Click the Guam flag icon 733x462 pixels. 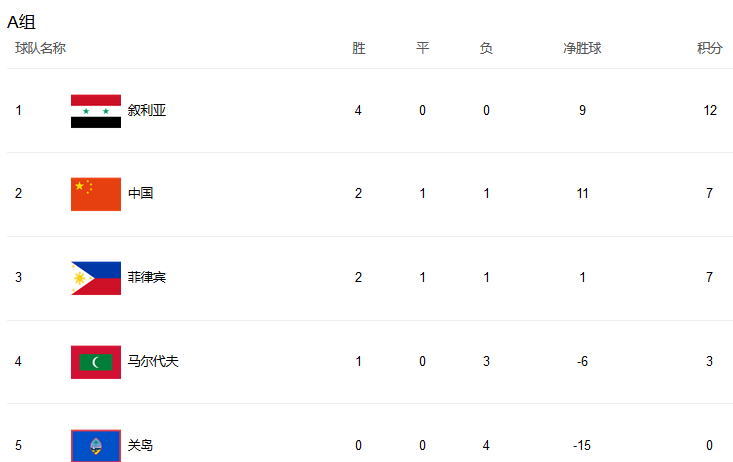(96, 445)
